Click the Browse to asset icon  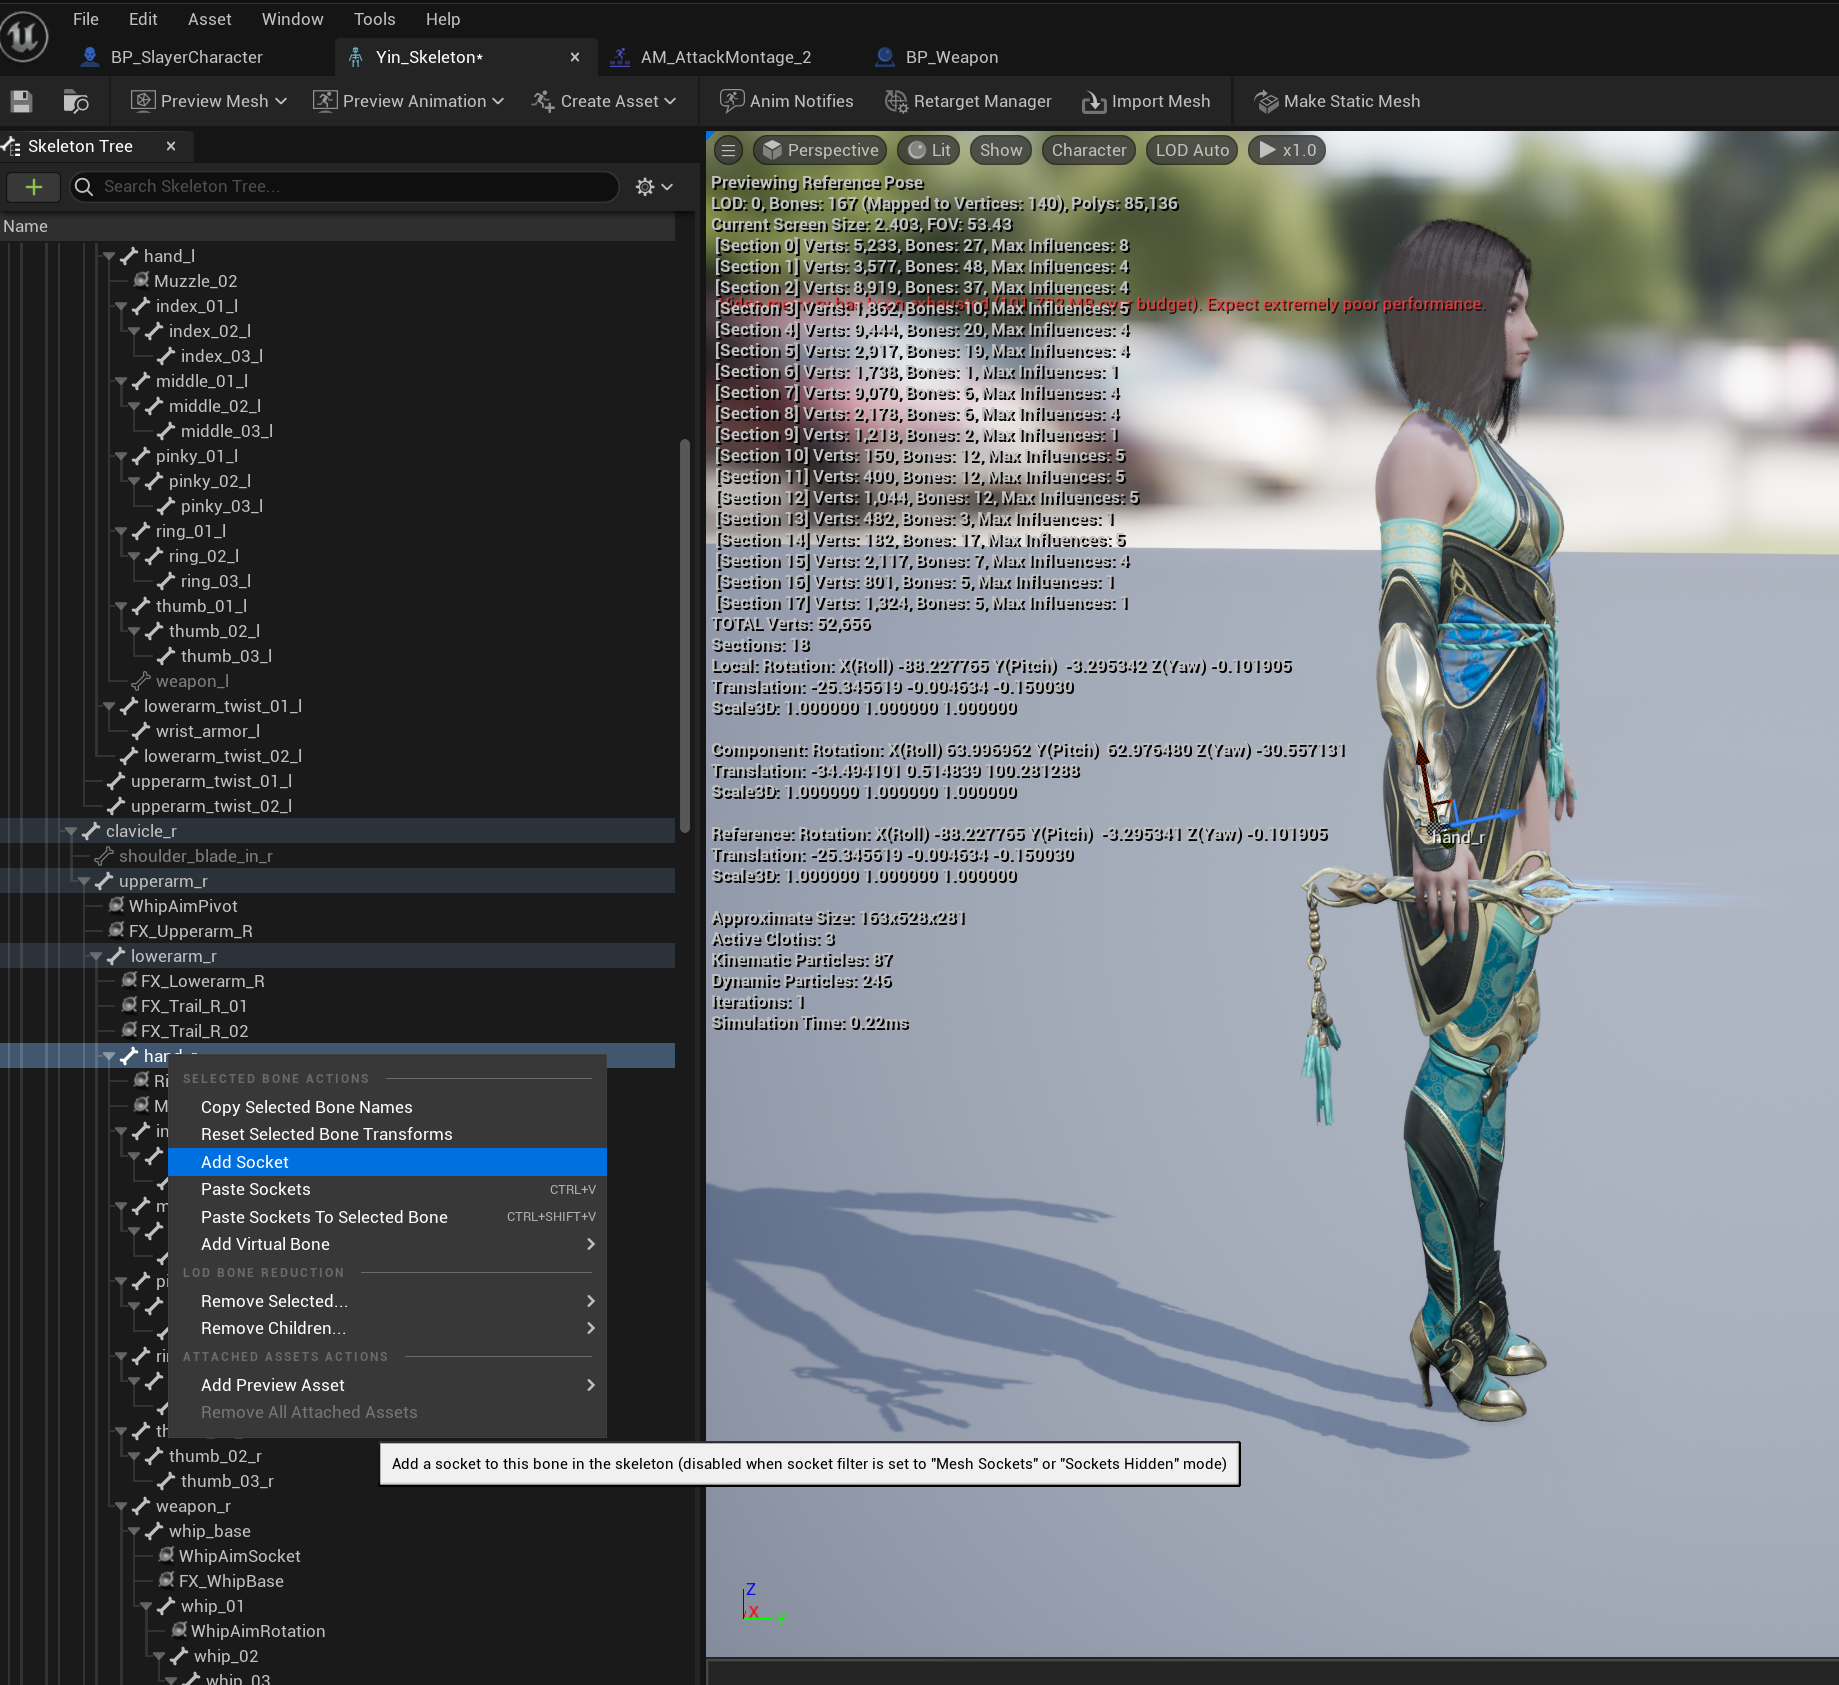point(76,101)
